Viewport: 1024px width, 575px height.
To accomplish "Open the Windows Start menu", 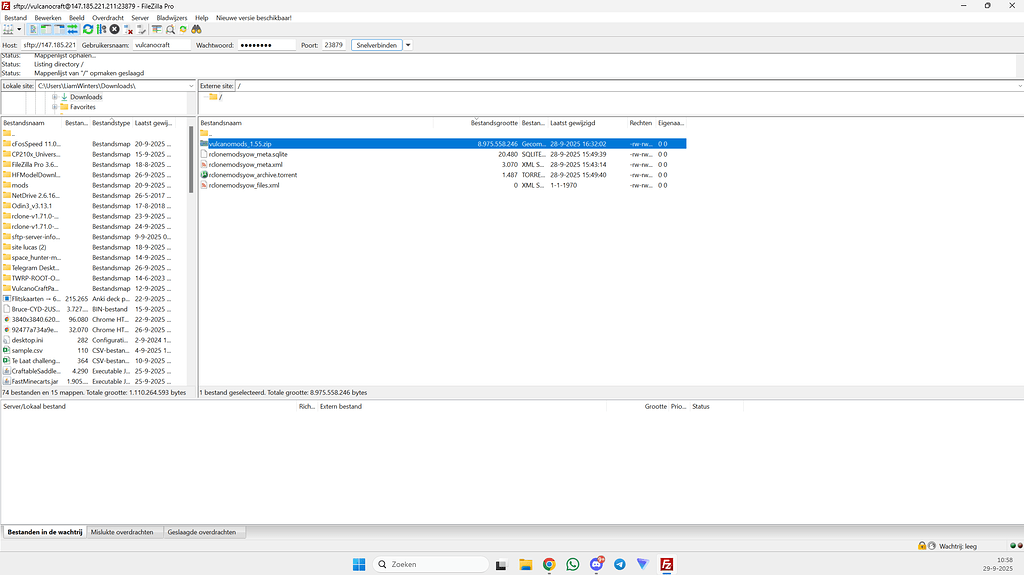I will pyautogui.click(x=359, y=565).
